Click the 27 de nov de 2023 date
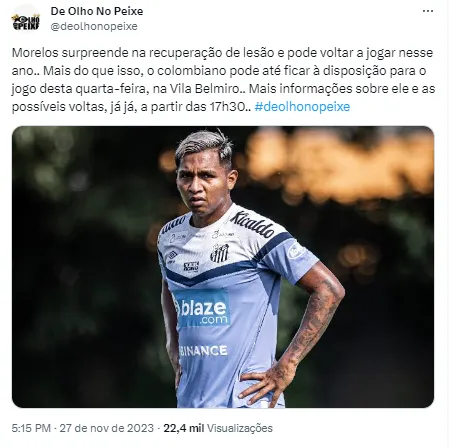449x447 pixels. pos(106,428)
